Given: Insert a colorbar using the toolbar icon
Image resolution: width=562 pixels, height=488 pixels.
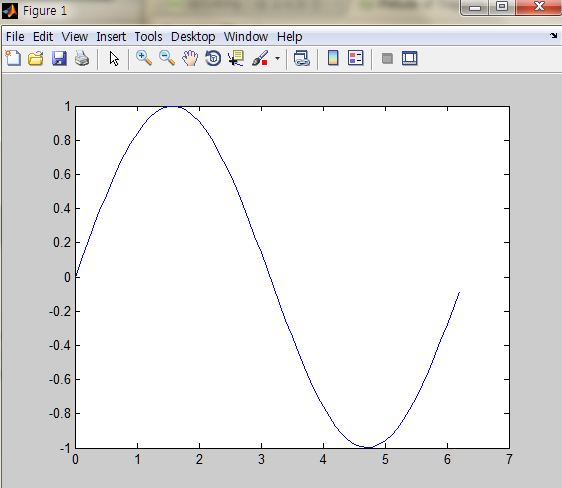Looking at the screenshot, I should tap(333, 58).
